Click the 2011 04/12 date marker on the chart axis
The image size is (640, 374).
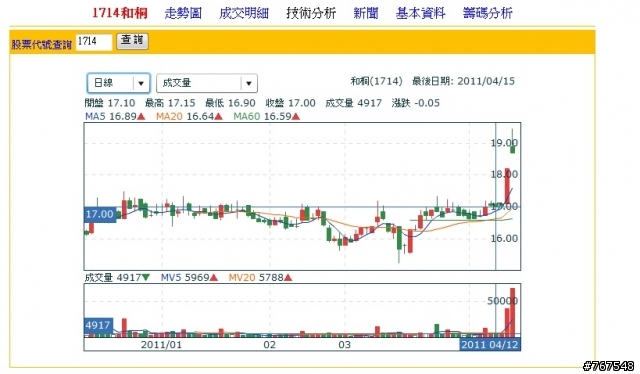click(490, 345)
